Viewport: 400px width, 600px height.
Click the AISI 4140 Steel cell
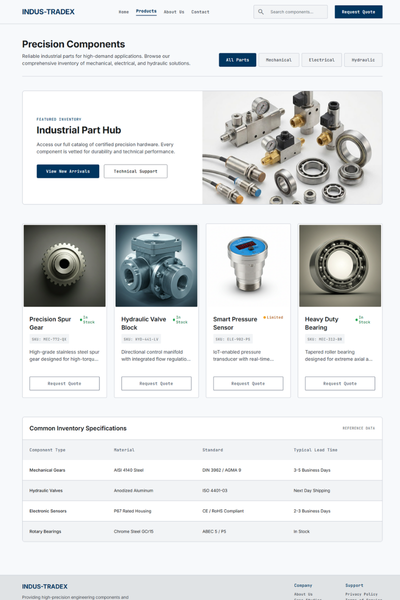click(x=129, y=470)
